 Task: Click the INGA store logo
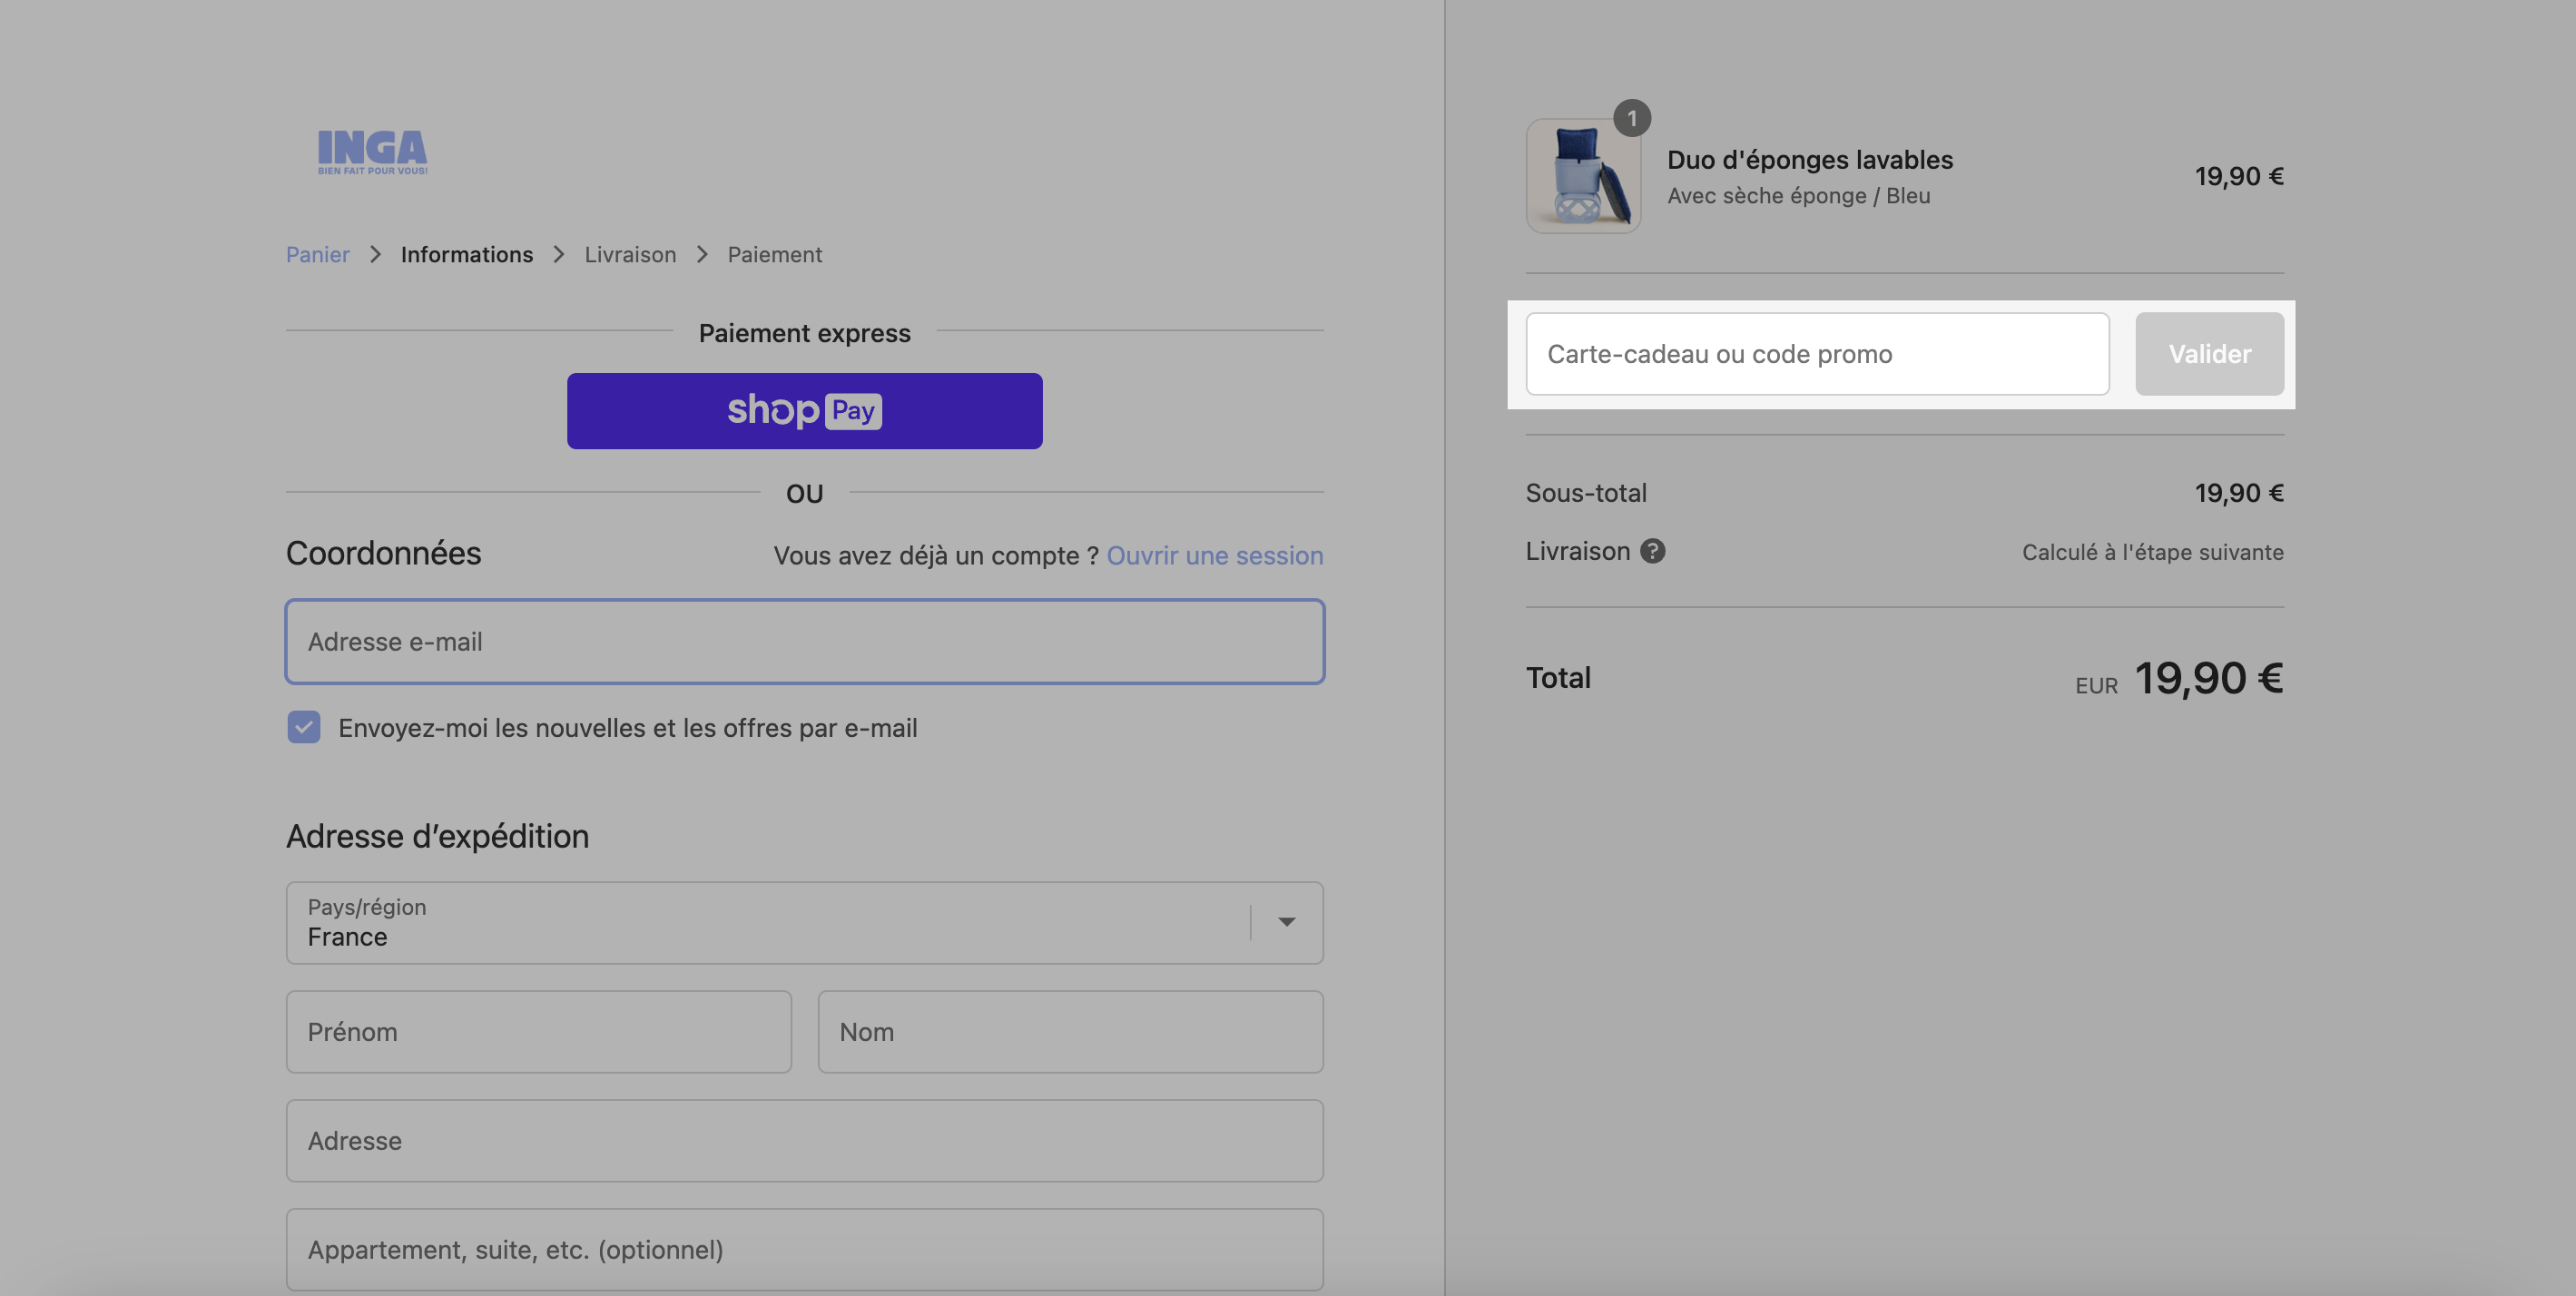point(372,152)
